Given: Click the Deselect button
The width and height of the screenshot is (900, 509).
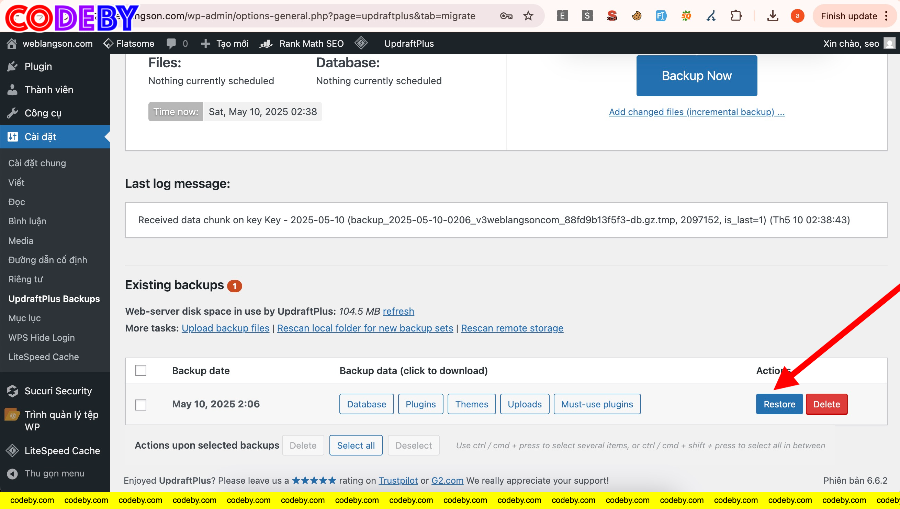Looking at the screenshot, I should coord(413,445).
